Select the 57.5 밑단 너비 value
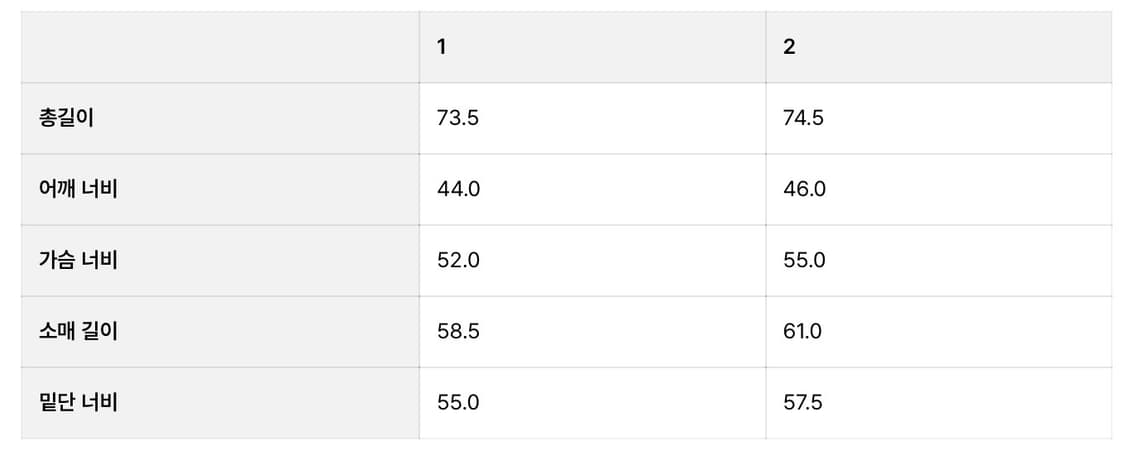Screen dimensions: 1125x451 [803, 402]
